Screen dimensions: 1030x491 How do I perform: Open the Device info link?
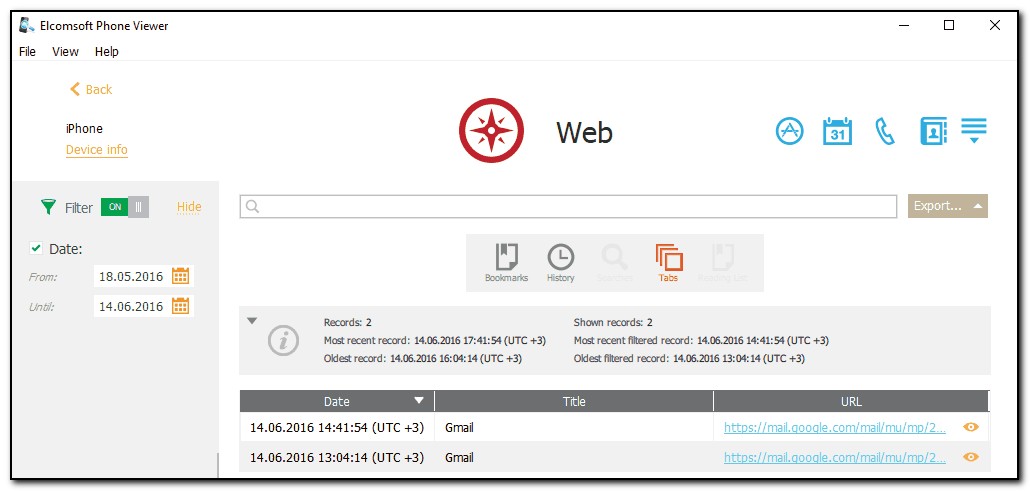(x=97, y=150)
